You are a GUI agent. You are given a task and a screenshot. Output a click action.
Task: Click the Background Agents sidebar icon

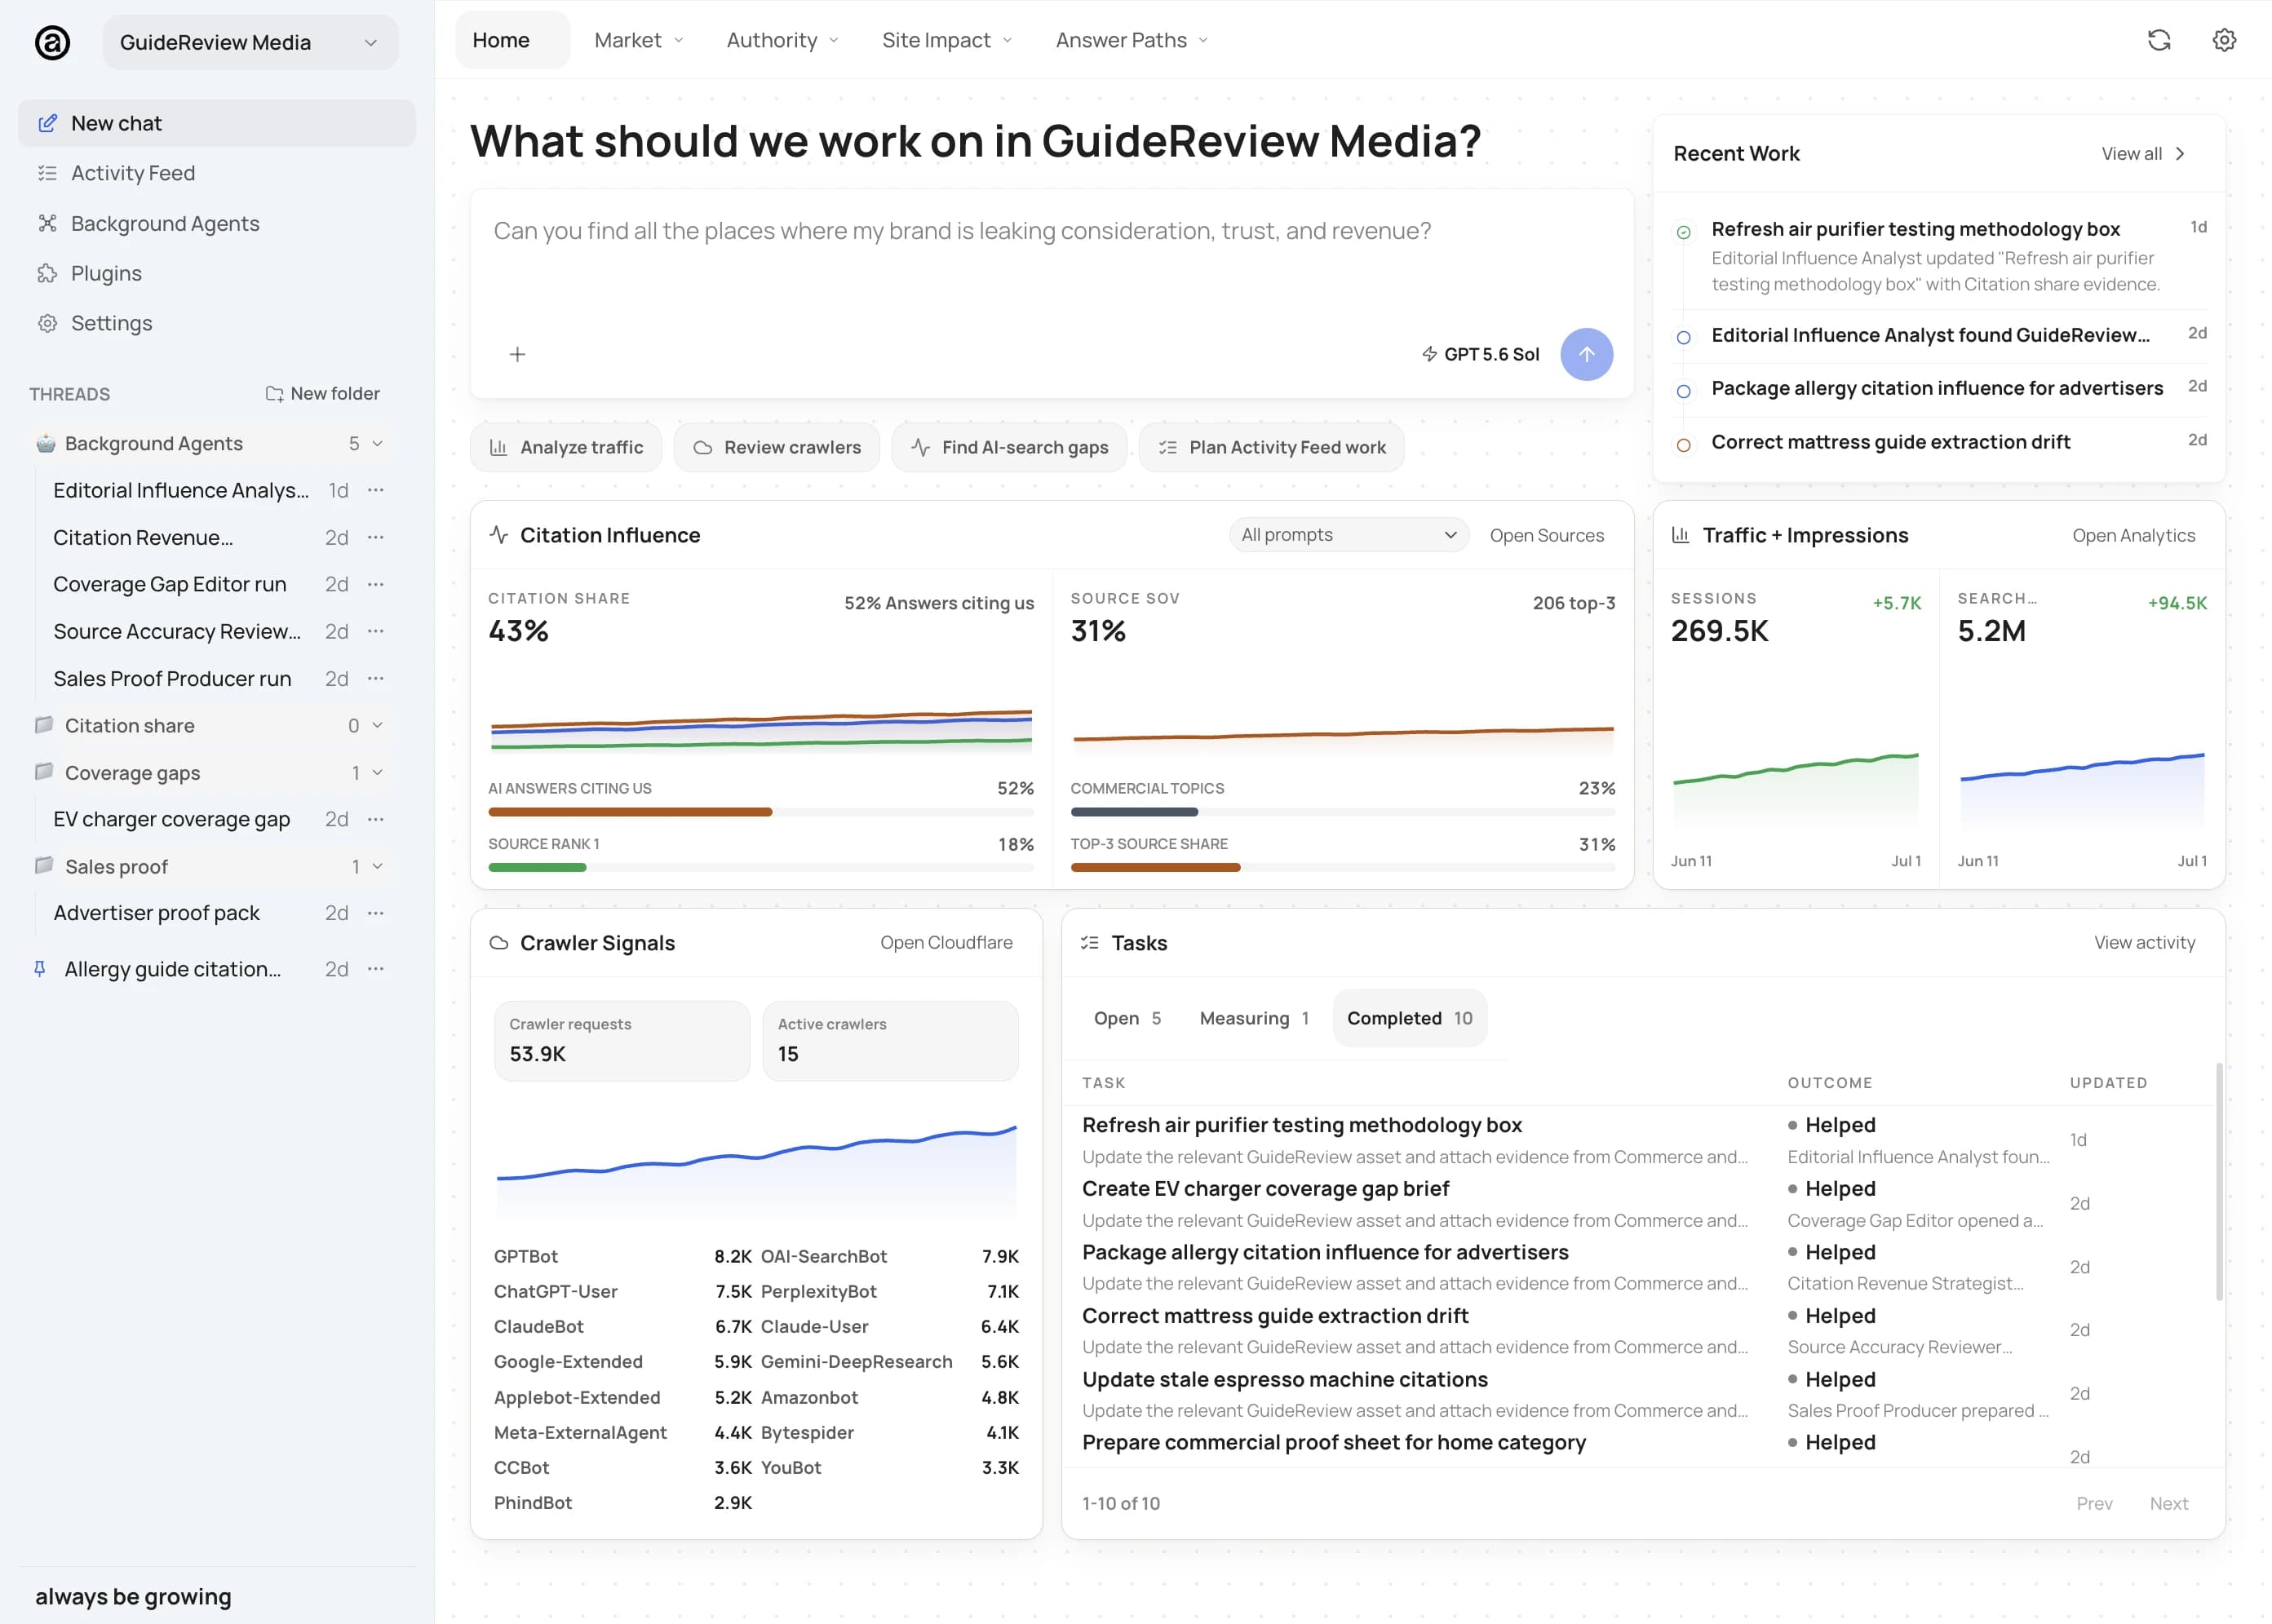click(x=47, y=223)
